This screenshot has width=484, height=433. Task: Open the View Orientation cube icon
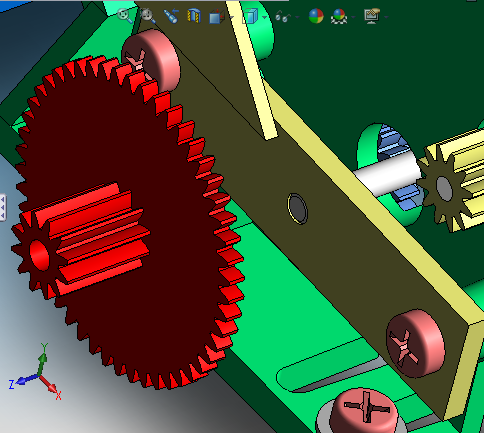point(217,16)
